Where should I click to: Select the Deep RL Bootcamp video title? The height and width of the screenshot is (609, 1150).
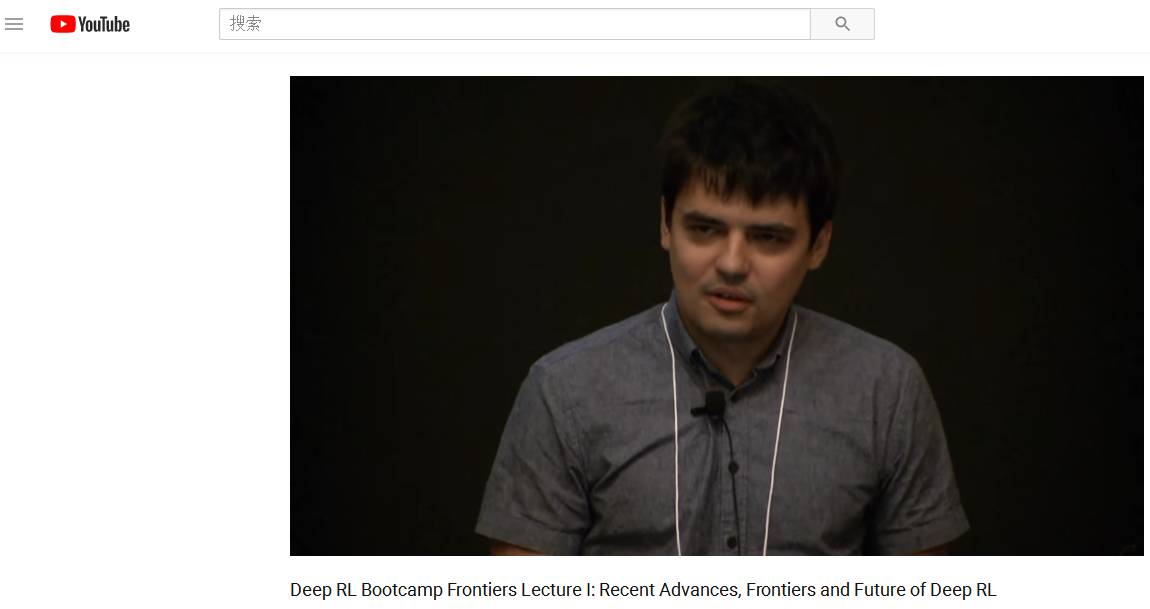point(643,590)
